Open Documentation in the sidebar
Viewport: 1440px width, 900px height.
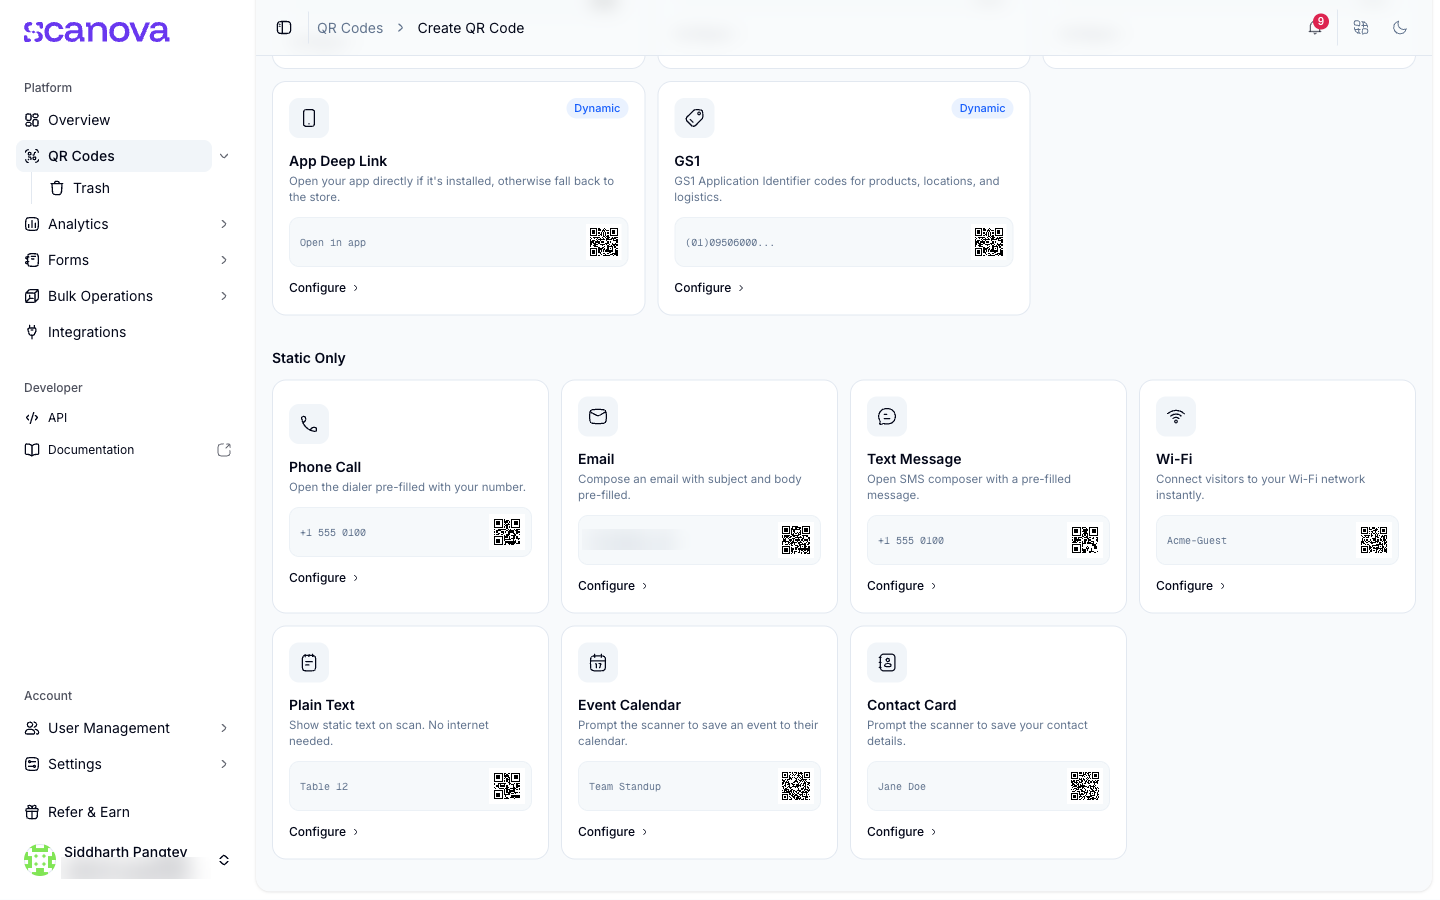[128, 450]
